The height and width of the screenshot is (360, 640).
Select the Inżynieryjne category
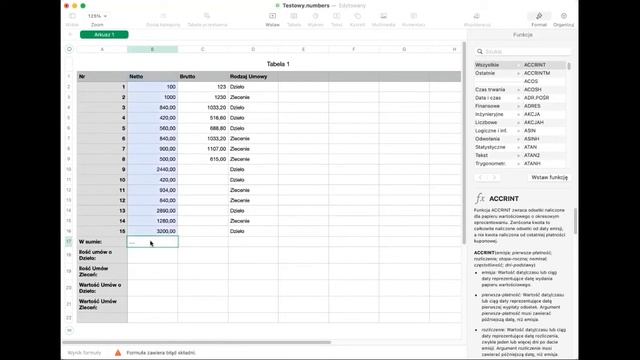tap(498, 114)
